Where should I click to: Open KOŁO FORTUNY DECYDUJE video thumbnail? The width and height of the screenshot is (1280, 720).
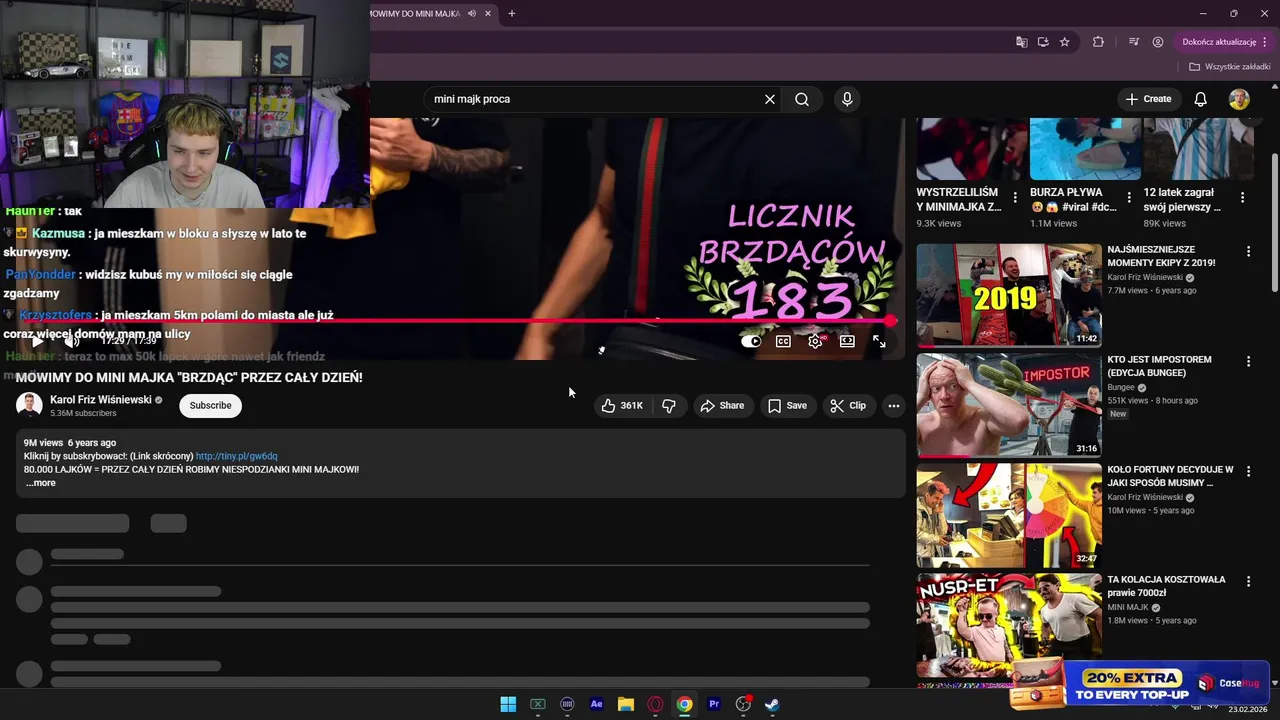click(x=1009, y=515)
